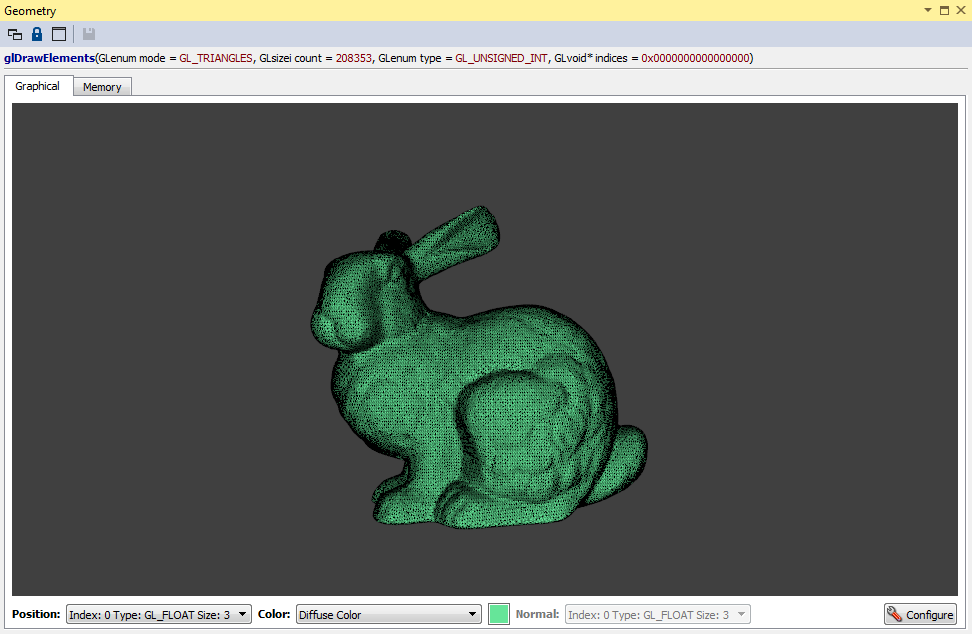
Task: Switch to the Graphical tab
Action: click(38, 86)
